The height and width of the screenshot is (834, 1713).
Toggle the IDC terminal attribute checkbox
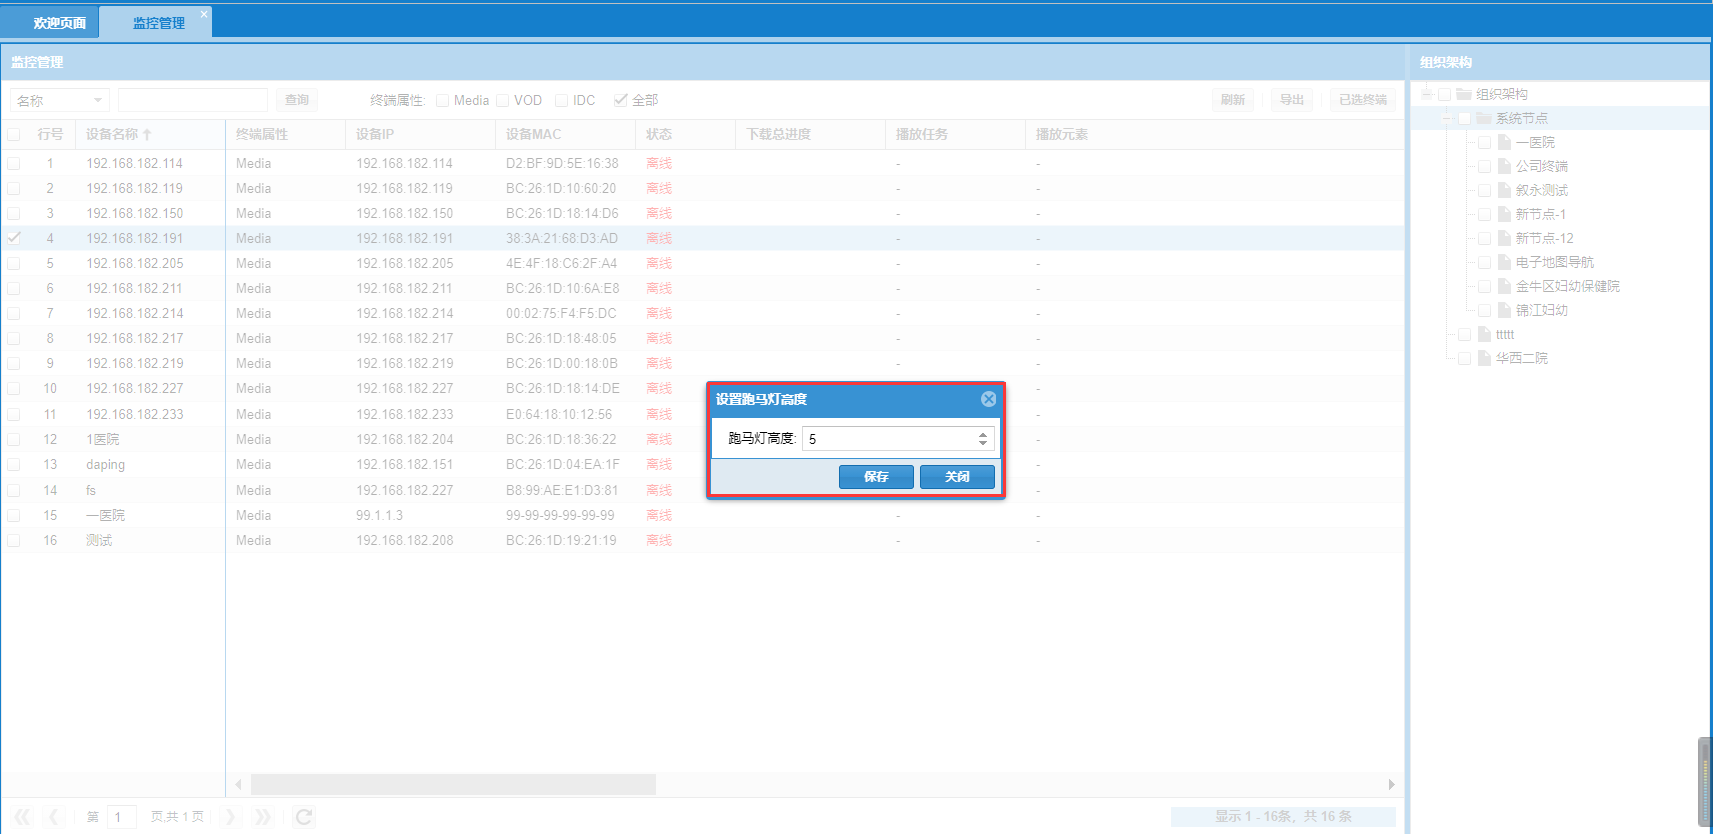tap(562, 100)
